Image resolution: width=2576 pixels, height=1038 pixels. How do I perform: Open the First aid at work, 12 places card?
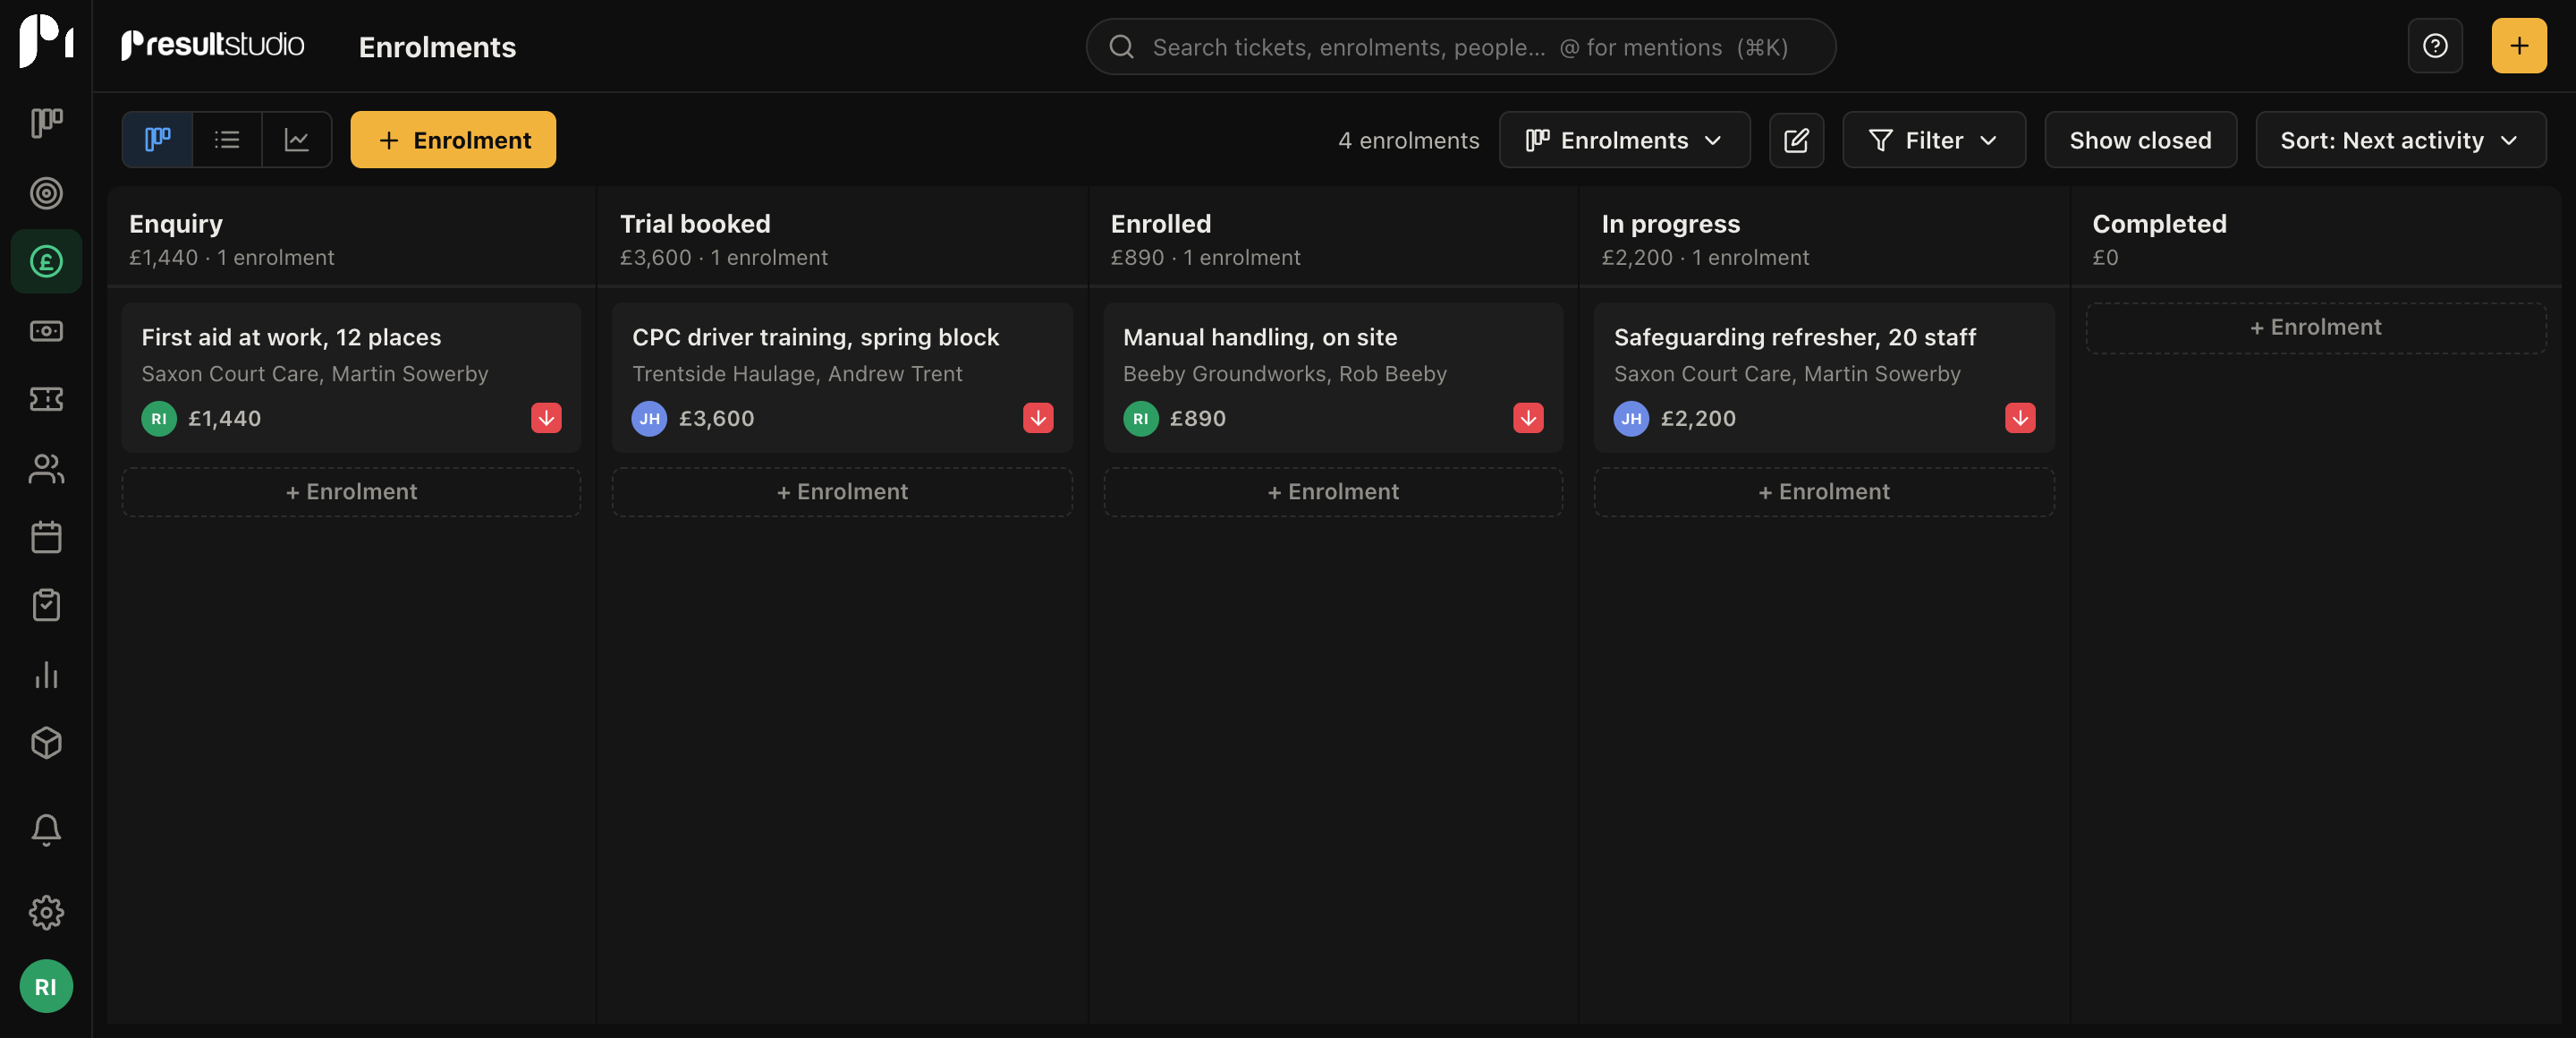[351, 378]
